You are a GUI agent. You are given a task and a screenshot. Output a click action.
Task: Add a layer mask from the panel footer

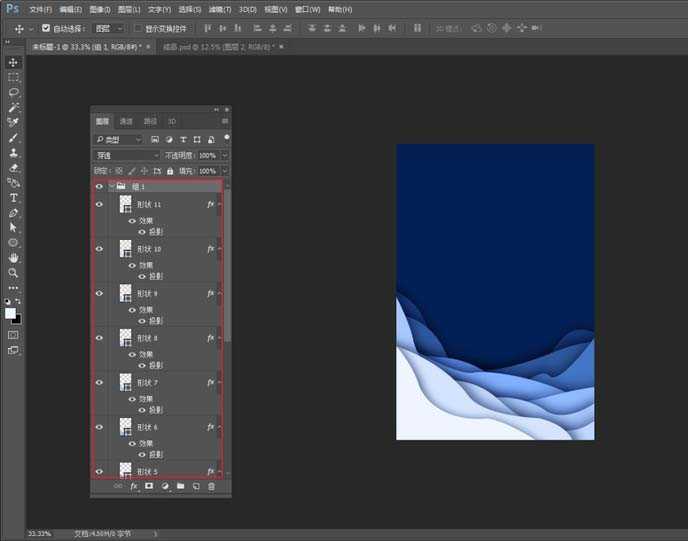[x=149, y=486]
